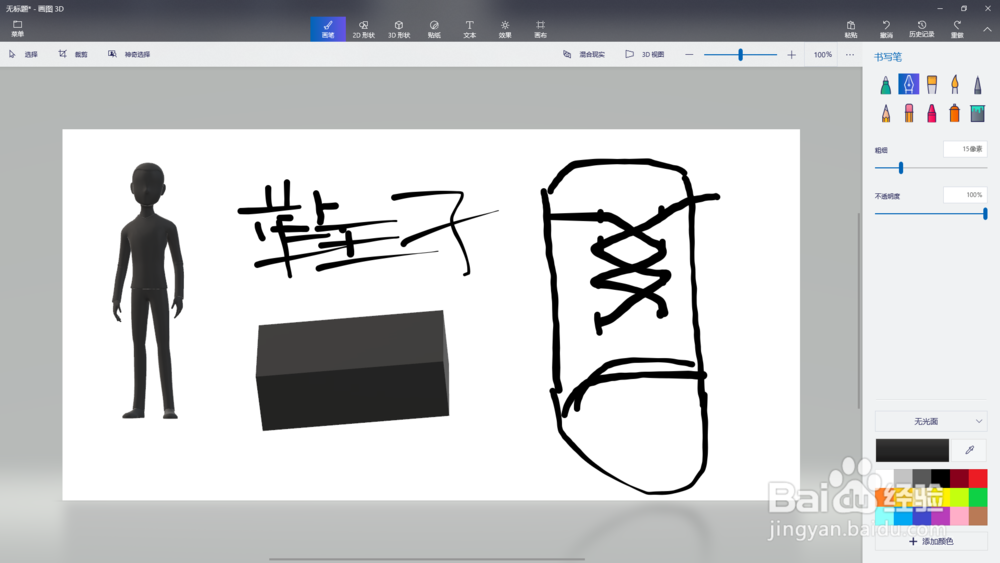1000x563 pixels.
Task: Select the Watercolor brush tool
Action: pyautogui.click(x=955, y=84)
